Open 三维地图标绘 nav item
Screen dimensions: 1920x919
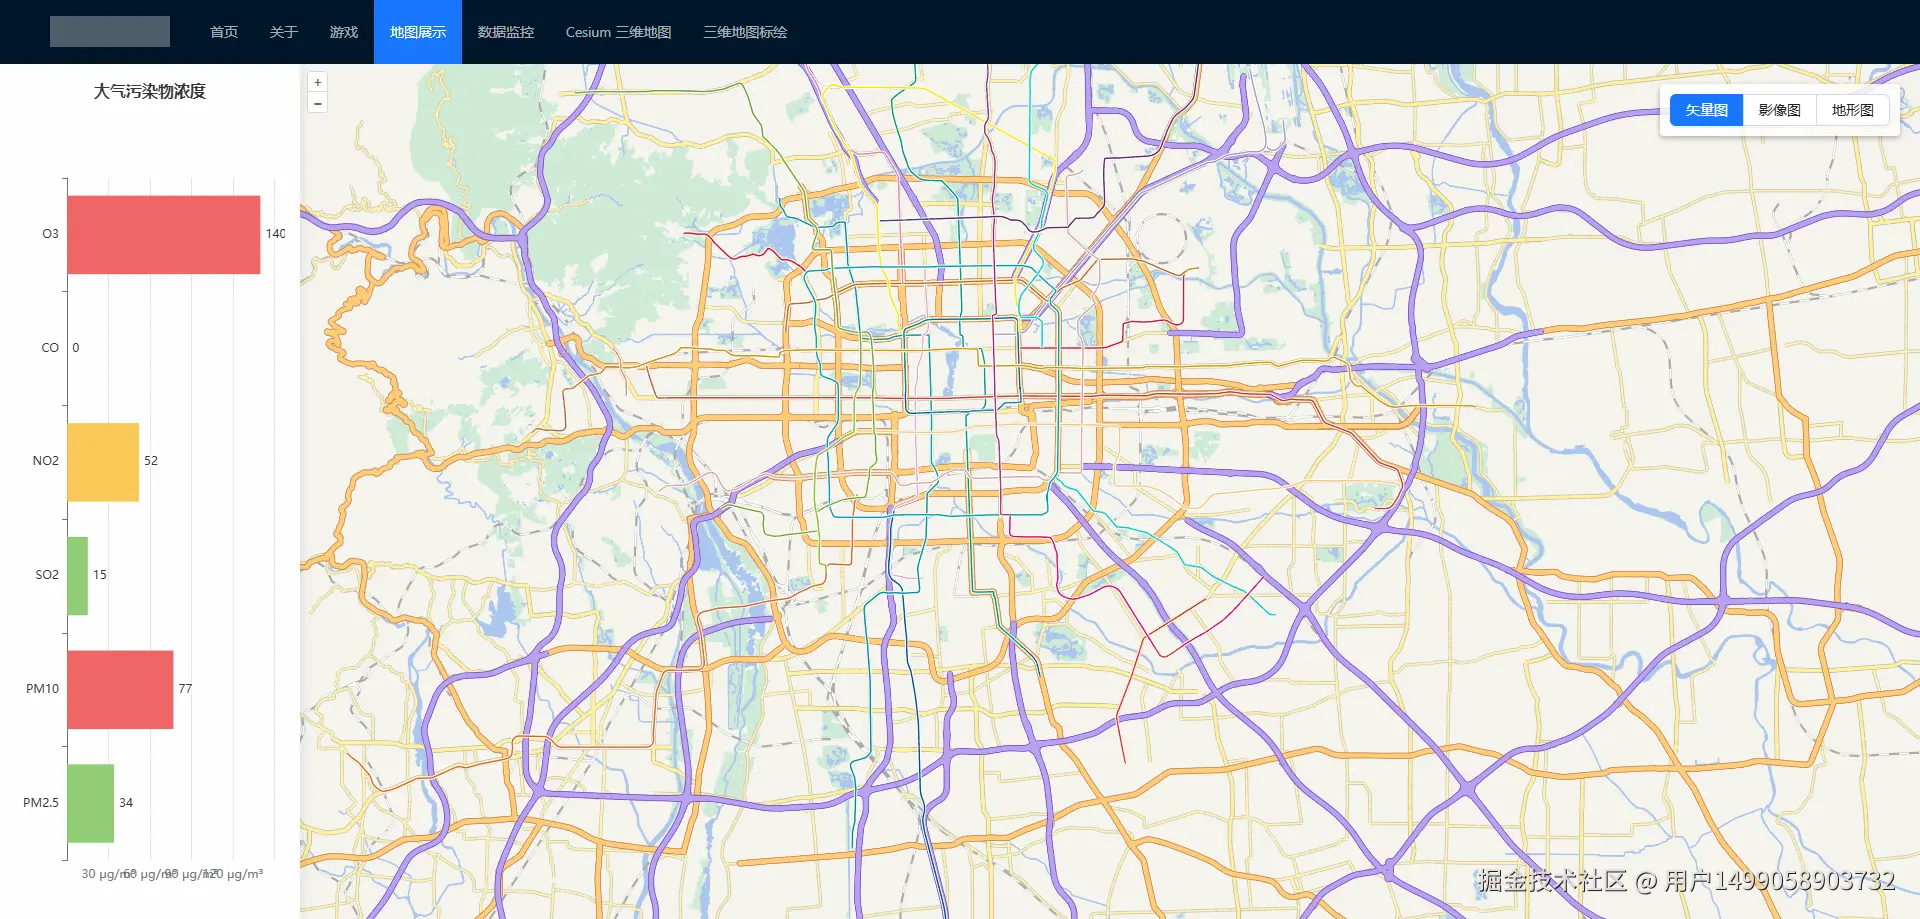pos(745,32)
